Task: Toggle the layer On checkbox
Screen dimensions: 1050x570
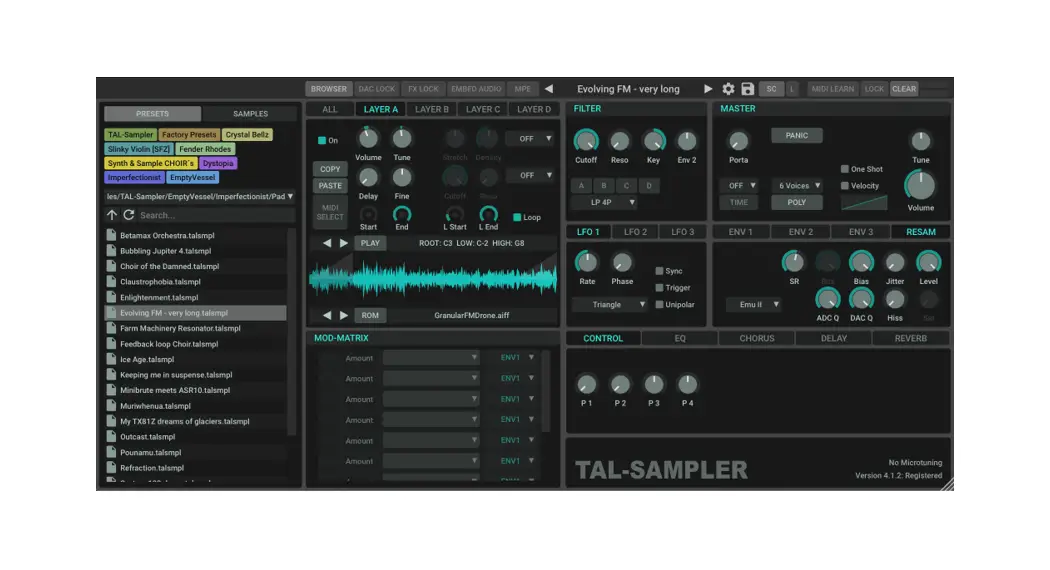Action: [321, 141]
